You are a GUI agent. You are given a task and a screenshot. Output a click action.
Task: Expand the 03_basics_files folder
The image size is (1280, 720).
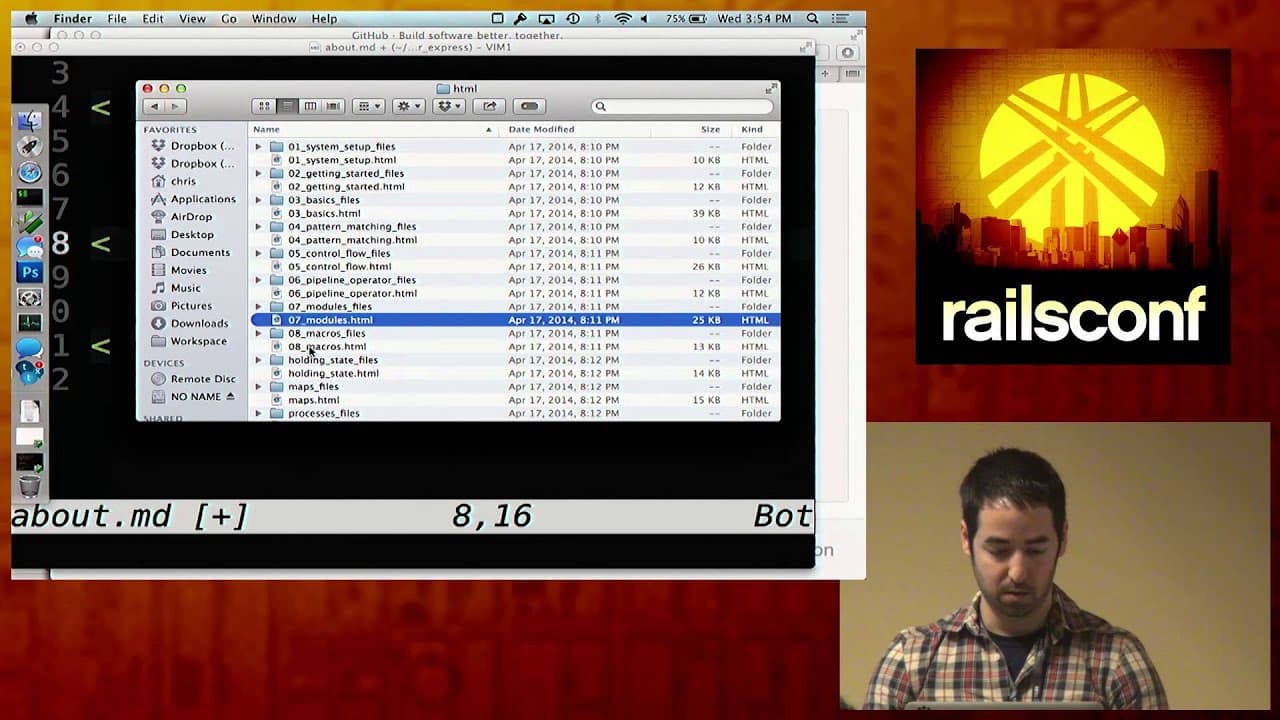point(258,200)
